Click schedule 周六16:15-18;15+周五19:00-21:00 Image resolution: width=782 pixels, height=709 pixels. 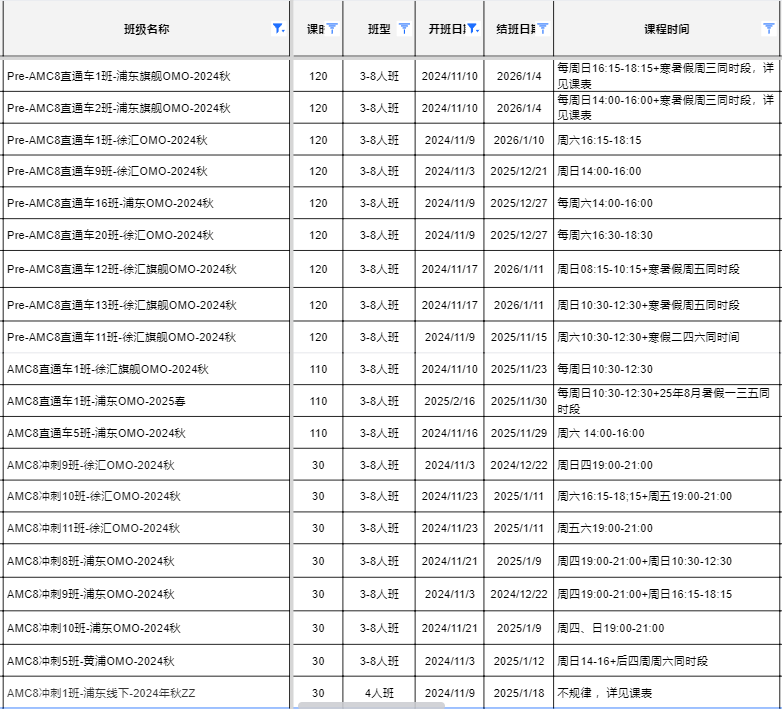pyautogui.click(x=667, y=496)
